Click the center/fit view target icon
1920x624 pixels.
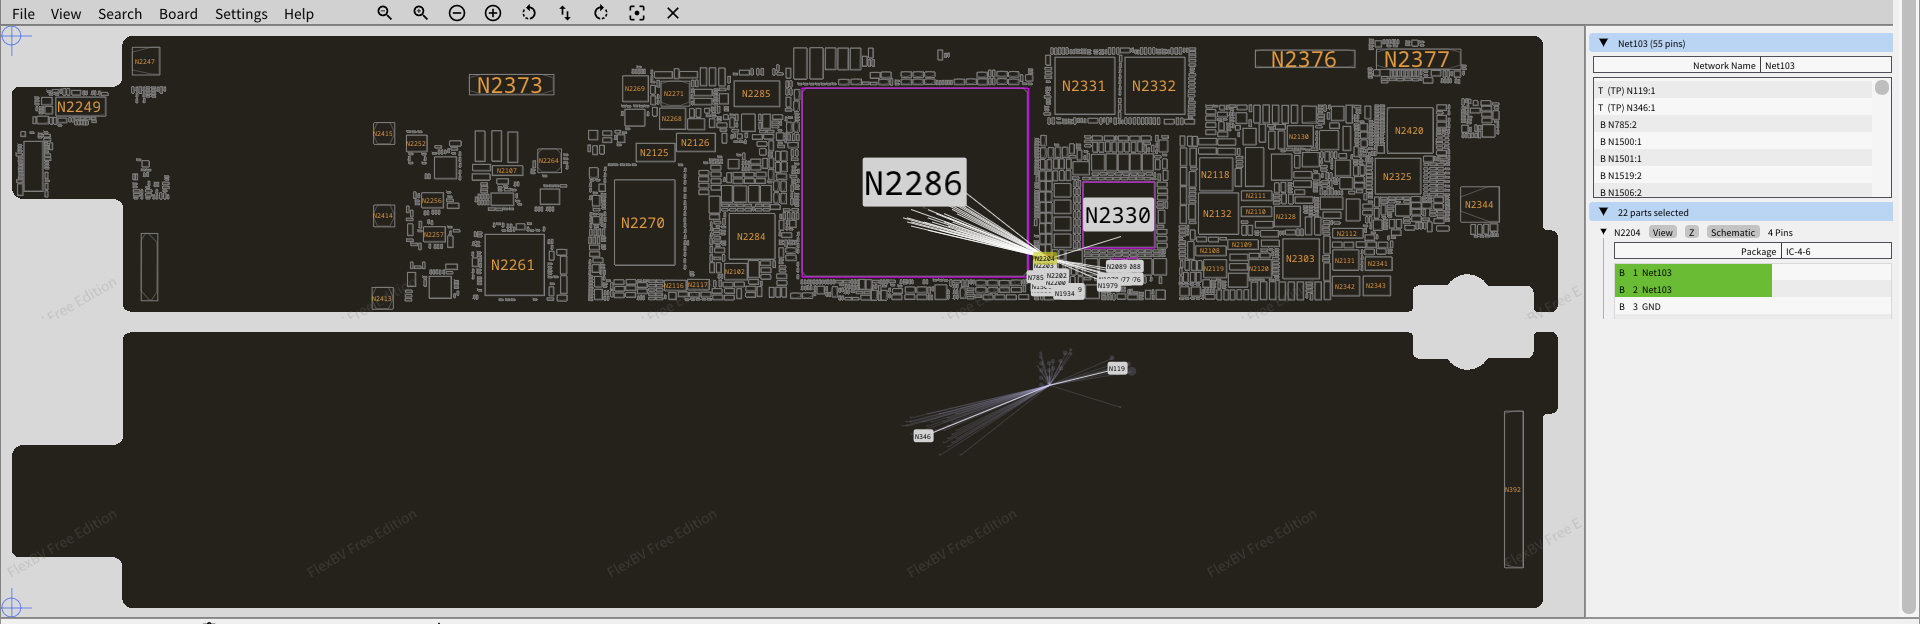click(637, 13)
